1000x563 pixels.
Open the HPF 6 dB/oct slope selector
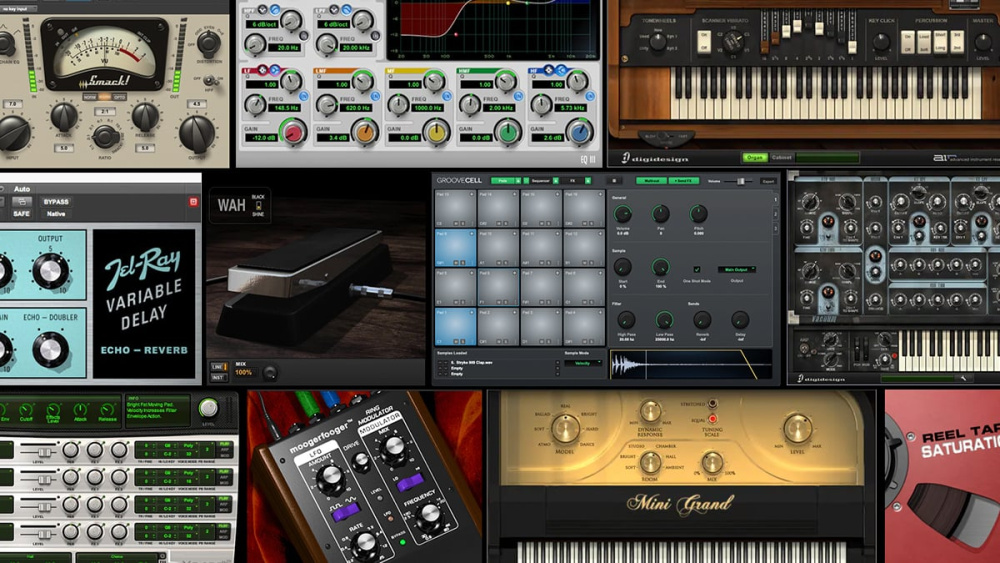click(x=264, y=23)
